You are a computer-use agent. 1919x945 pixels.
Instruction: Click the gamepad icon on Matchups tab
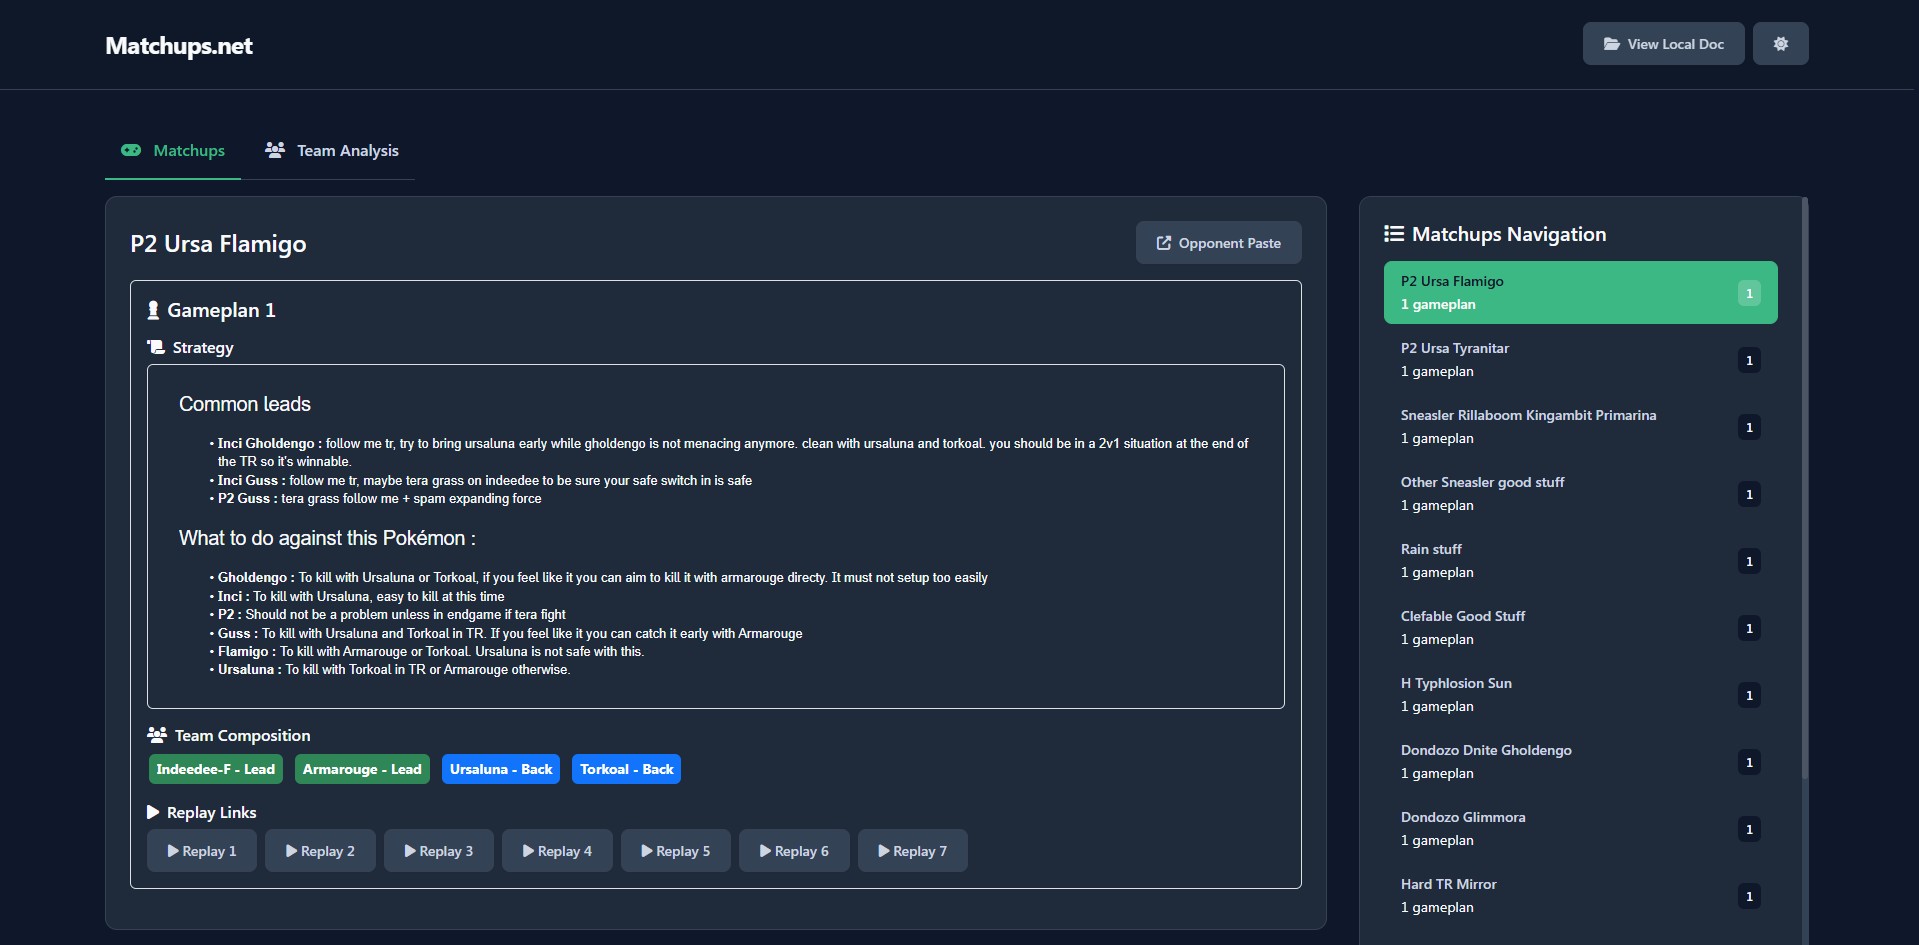coord(131,150)
